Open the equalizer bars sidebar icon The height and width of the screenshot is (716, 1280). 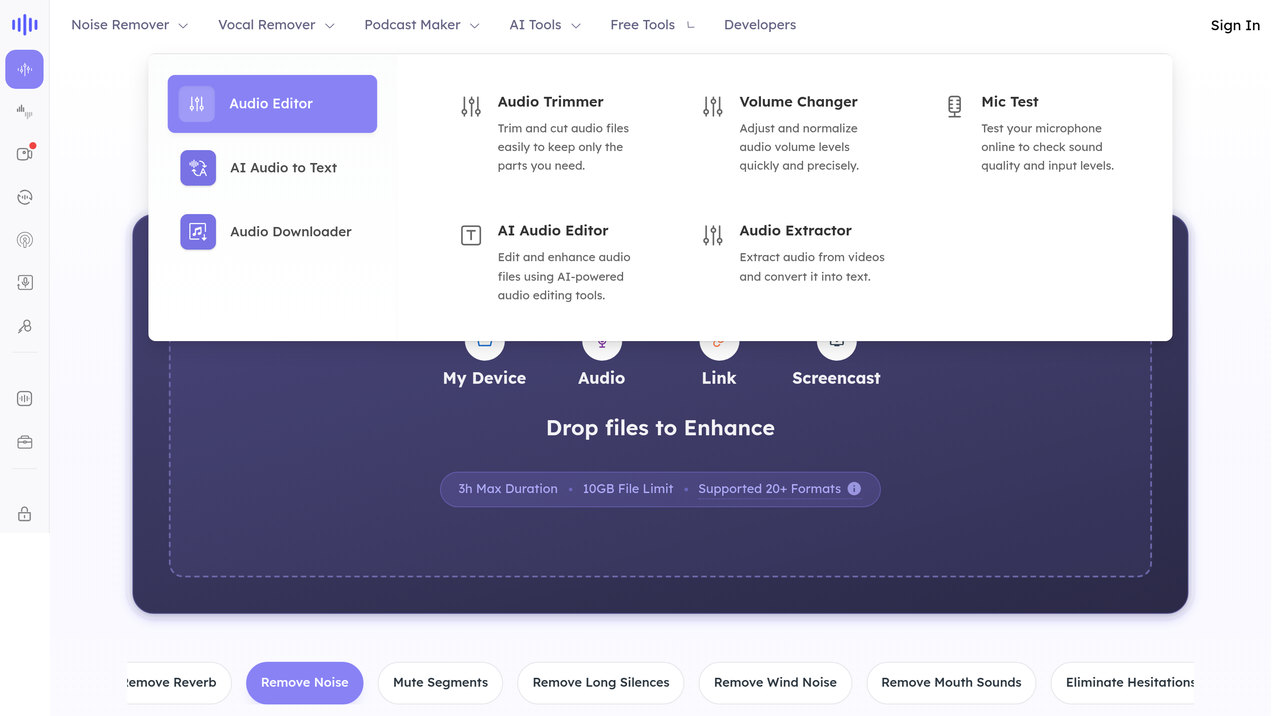(25, 112)
